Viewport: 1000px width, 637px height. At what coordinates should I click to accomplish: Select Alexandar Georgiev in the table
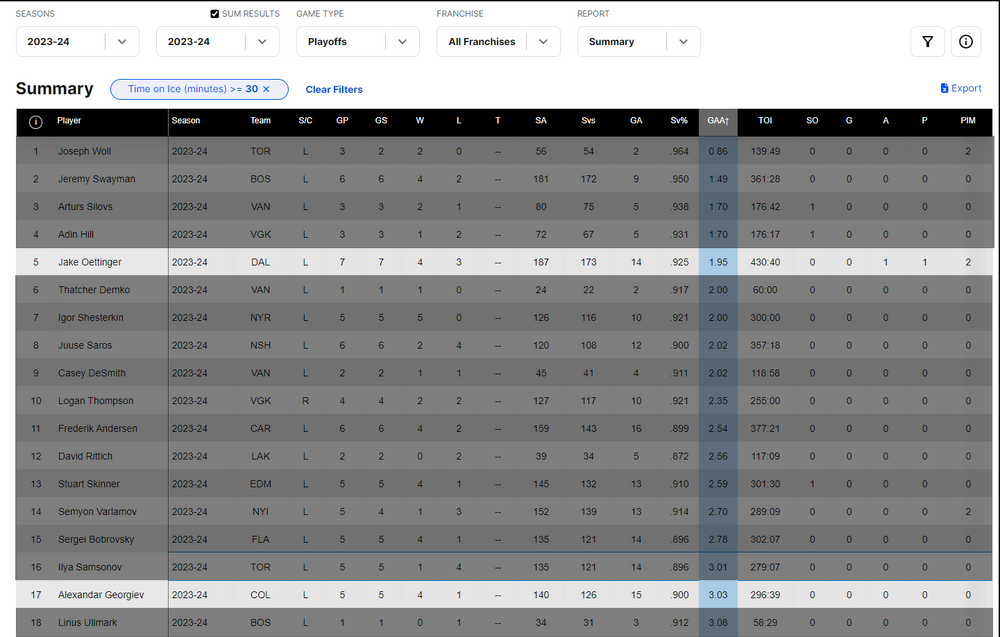[100, 595]
